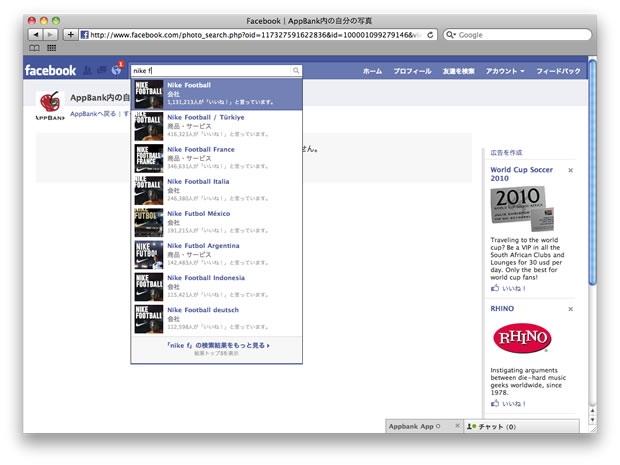Open messages icon in Facebook header
Screen dimensions: 620x465
click(102, 70)
